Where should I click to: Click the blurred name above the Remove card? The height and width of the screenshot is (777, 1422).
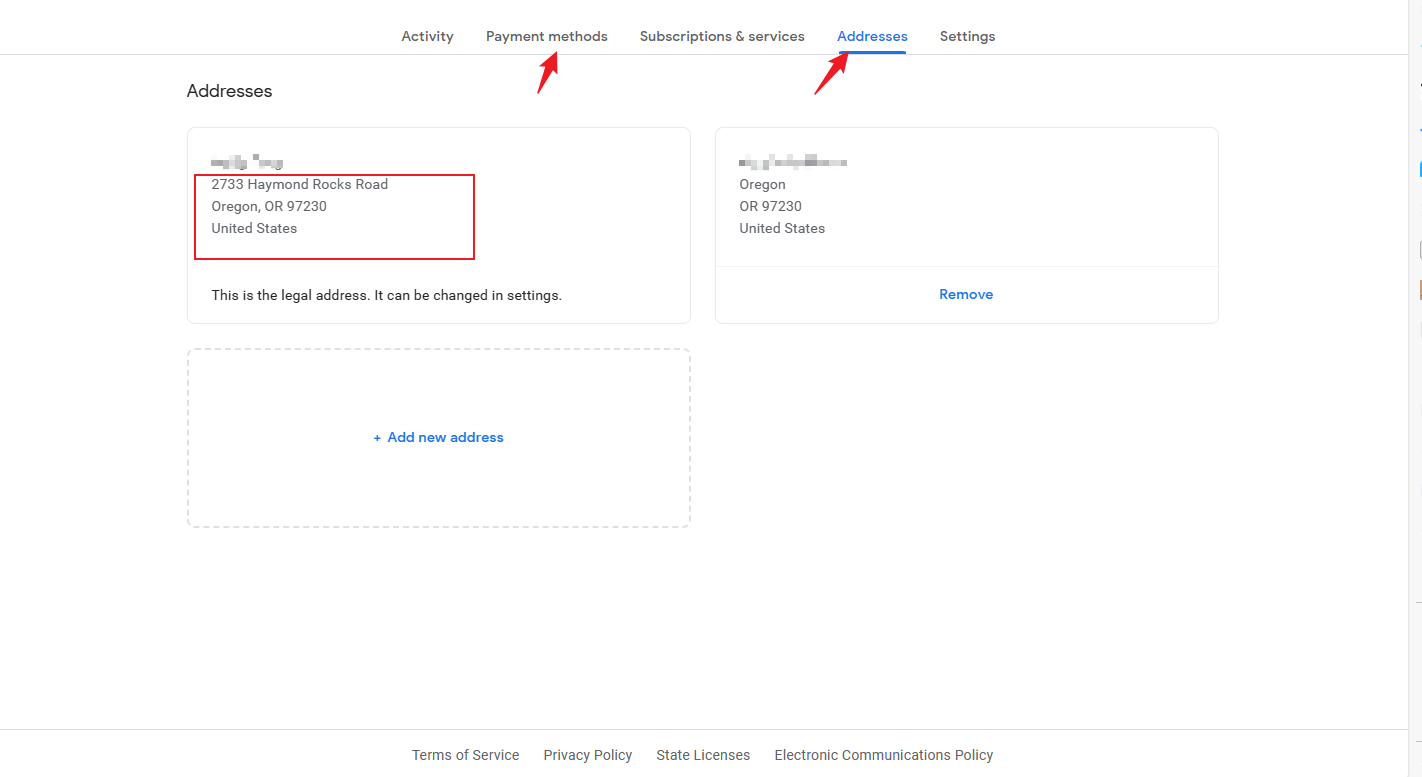pos(793,161)
